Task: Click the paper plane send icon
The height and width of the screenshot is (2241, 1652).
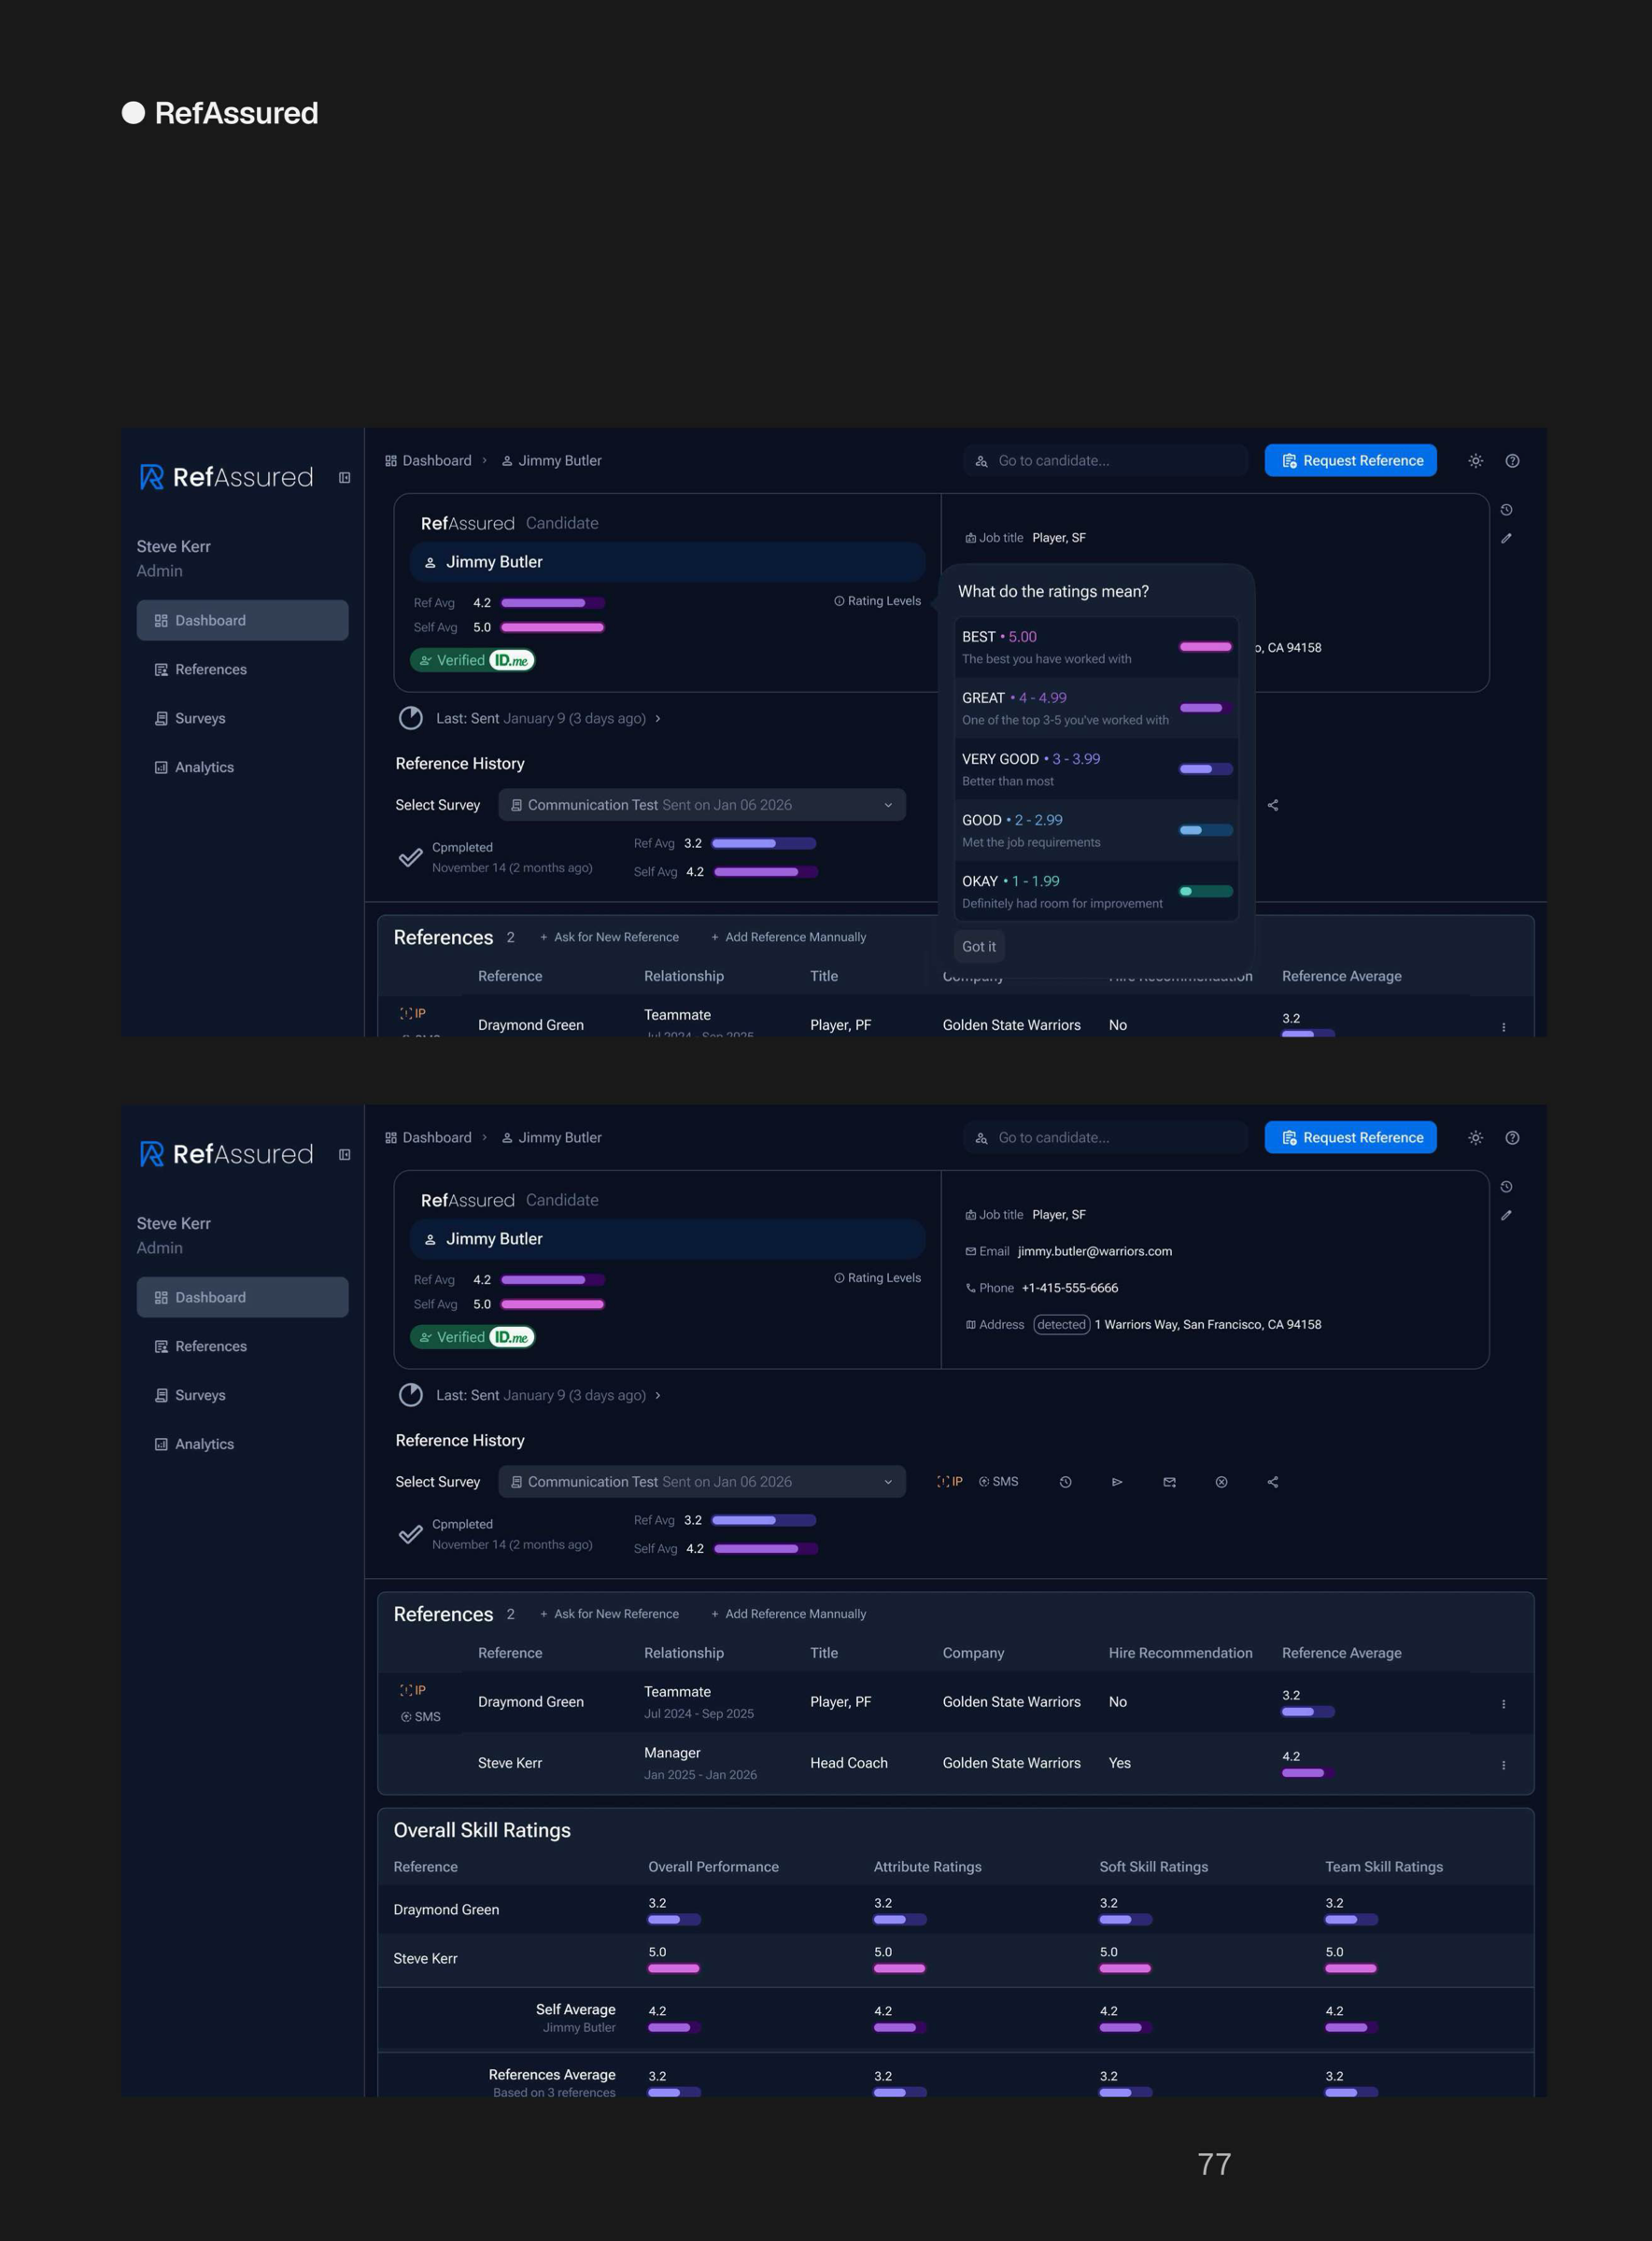Action: (x=1117, y=1482)
